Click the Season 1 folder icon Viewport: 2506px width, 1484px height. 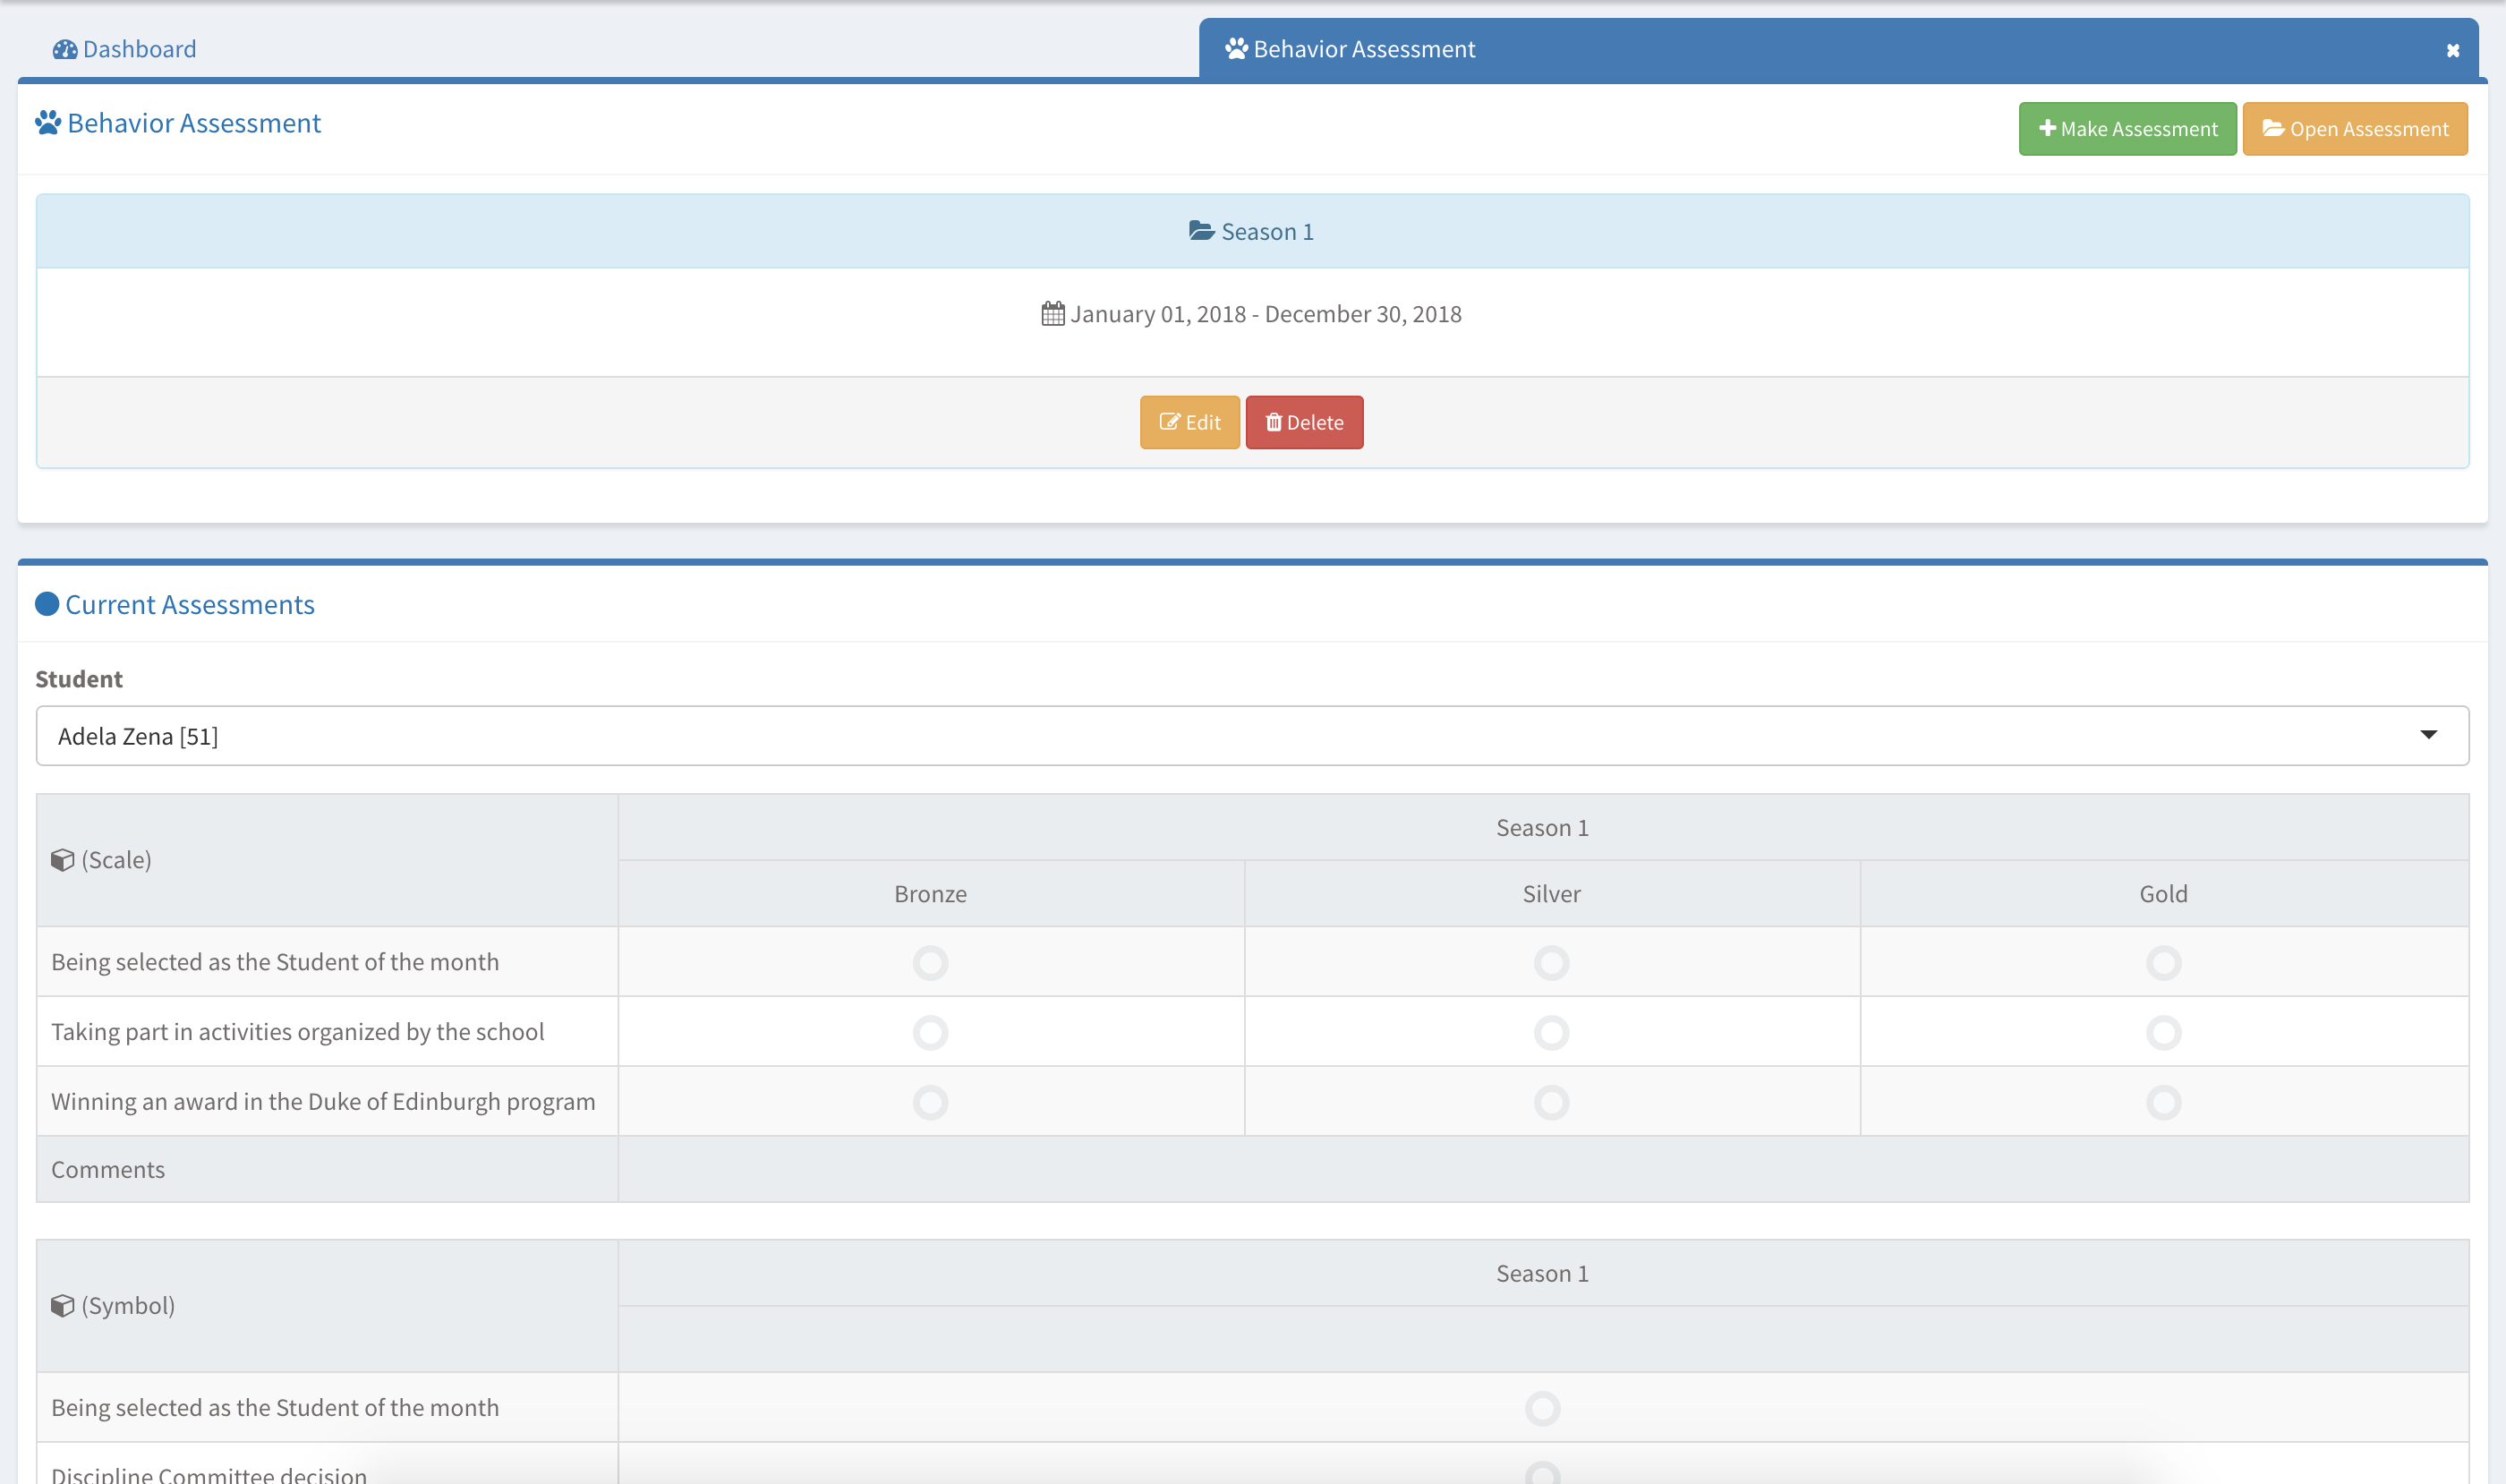pyautogui.click(x=1201, y=231)
